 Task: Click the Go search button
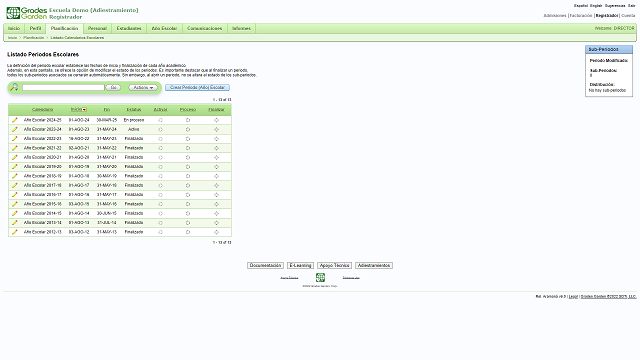pos(113,87)
